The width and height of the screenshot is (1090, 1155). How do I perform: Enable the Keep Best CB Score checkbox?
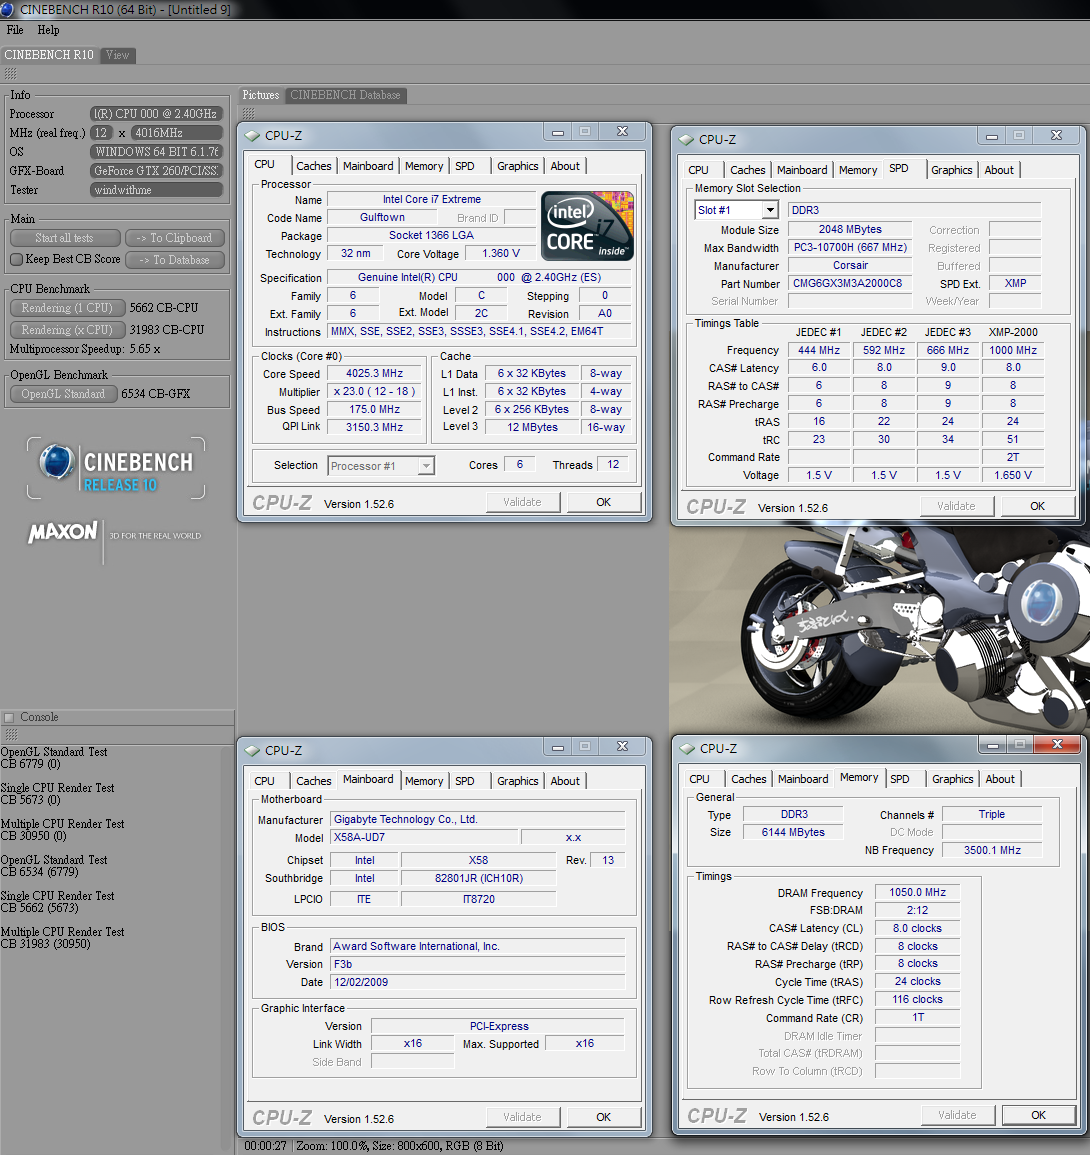(16, 260)
